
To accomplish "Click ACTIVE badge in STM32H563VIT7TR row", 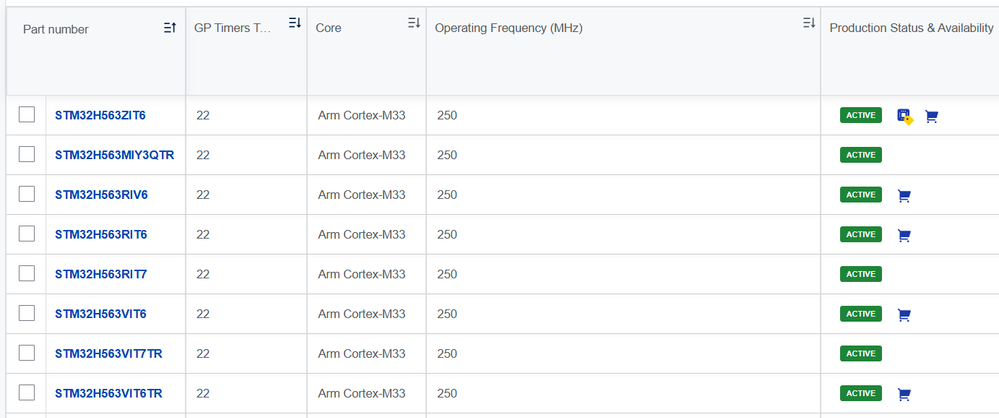I will click(861, 354).
